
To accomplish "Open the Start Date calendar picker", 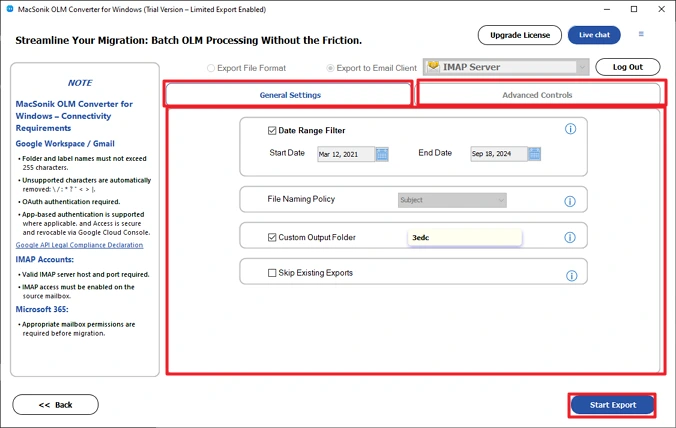I will pos(382,154).
